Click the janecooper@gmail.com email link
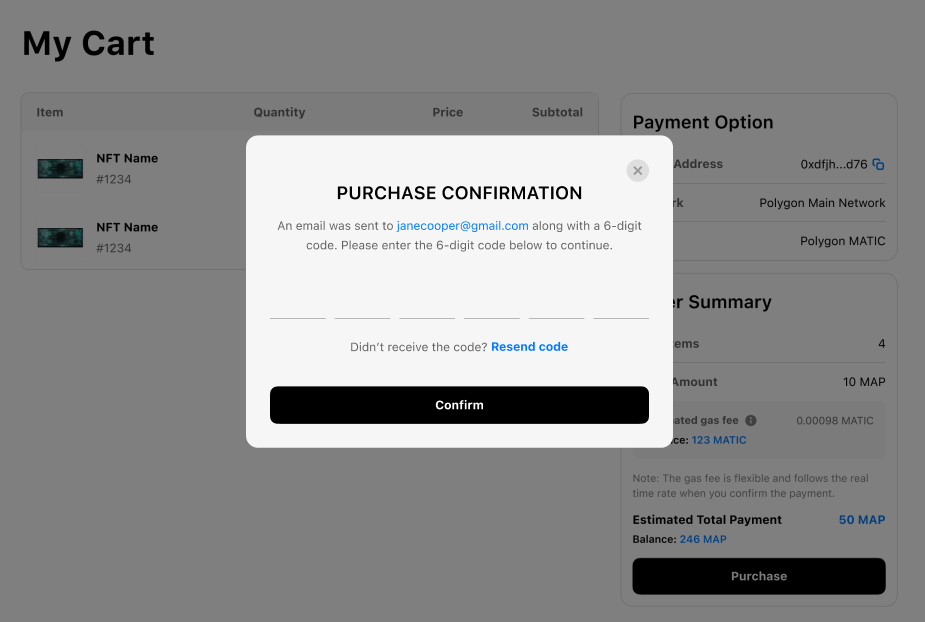This screenshot has height=622, width=925. click(x=462, y=226)
